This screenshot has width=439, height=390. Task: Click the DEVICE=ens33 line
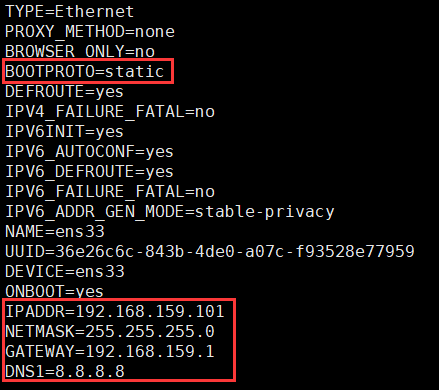click(65, 272)
